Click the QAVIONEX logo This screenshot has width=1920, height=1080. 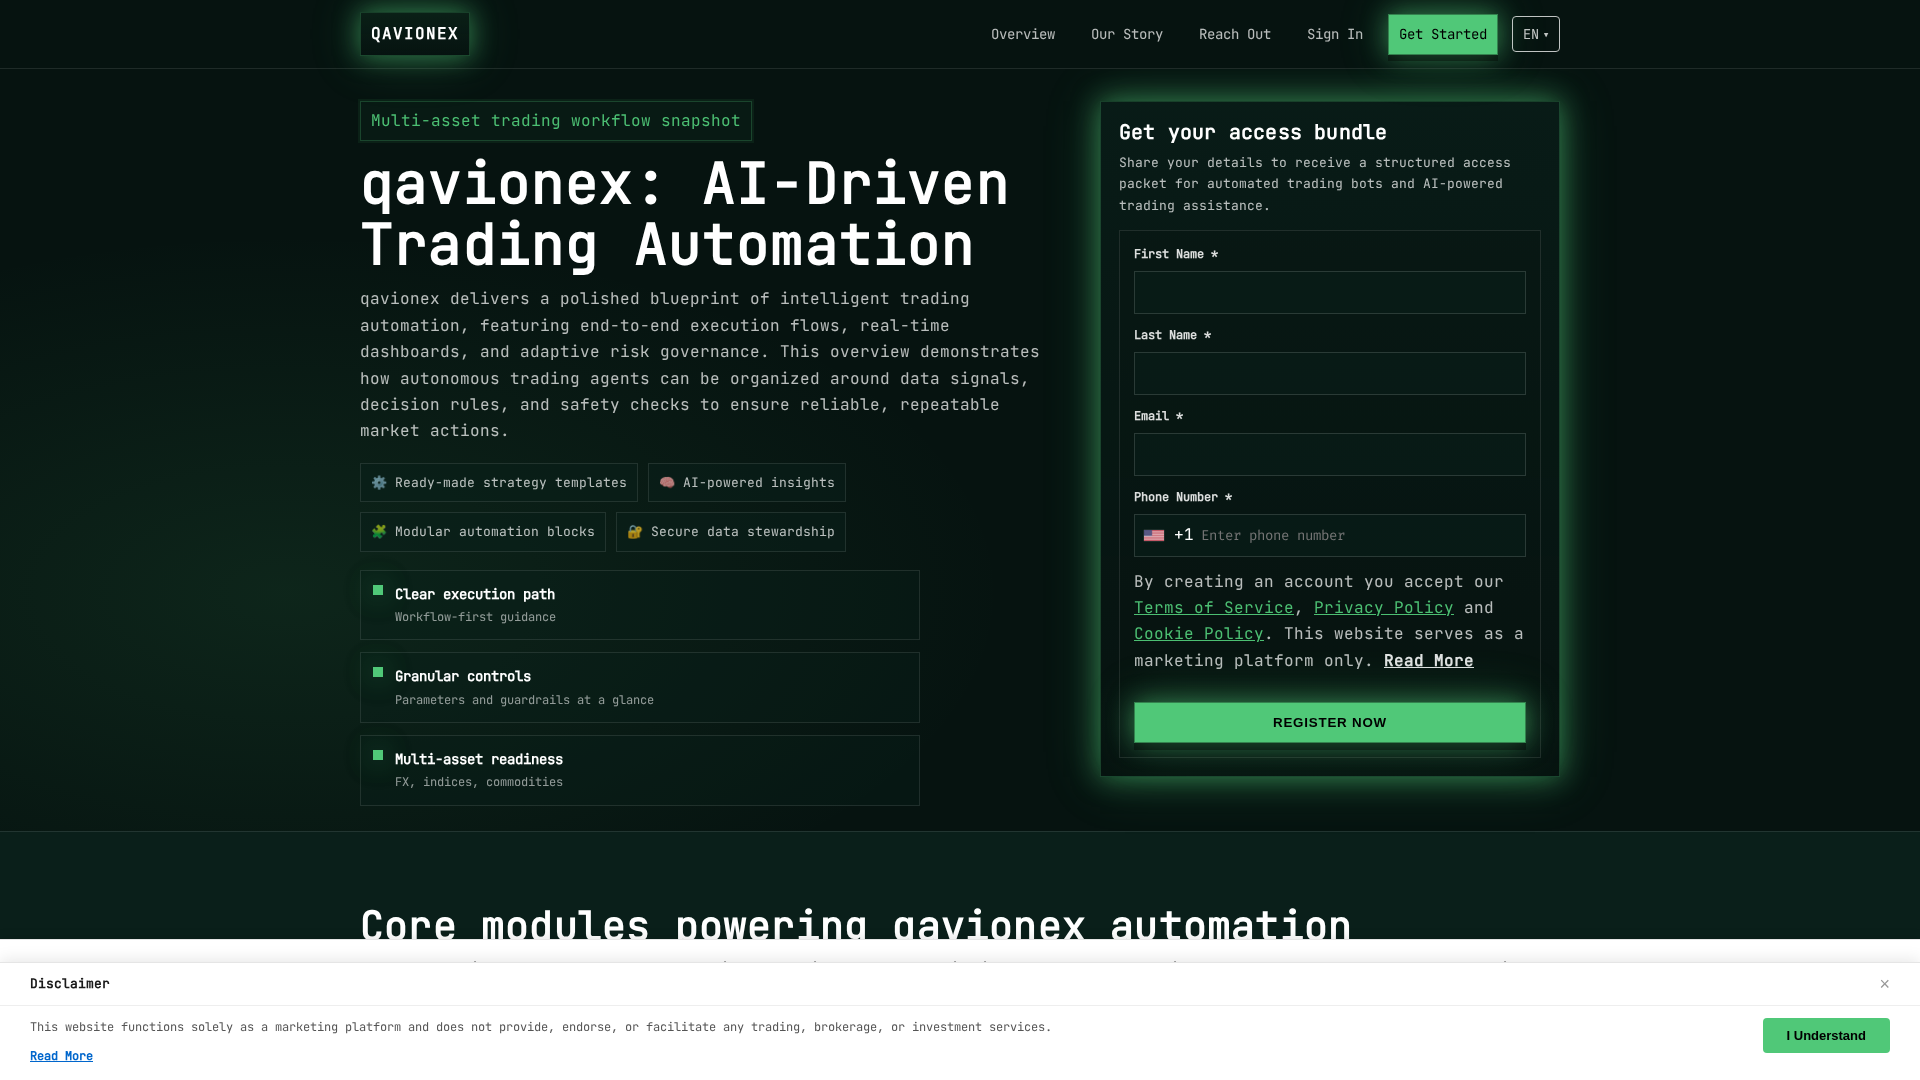pos(415,34)
